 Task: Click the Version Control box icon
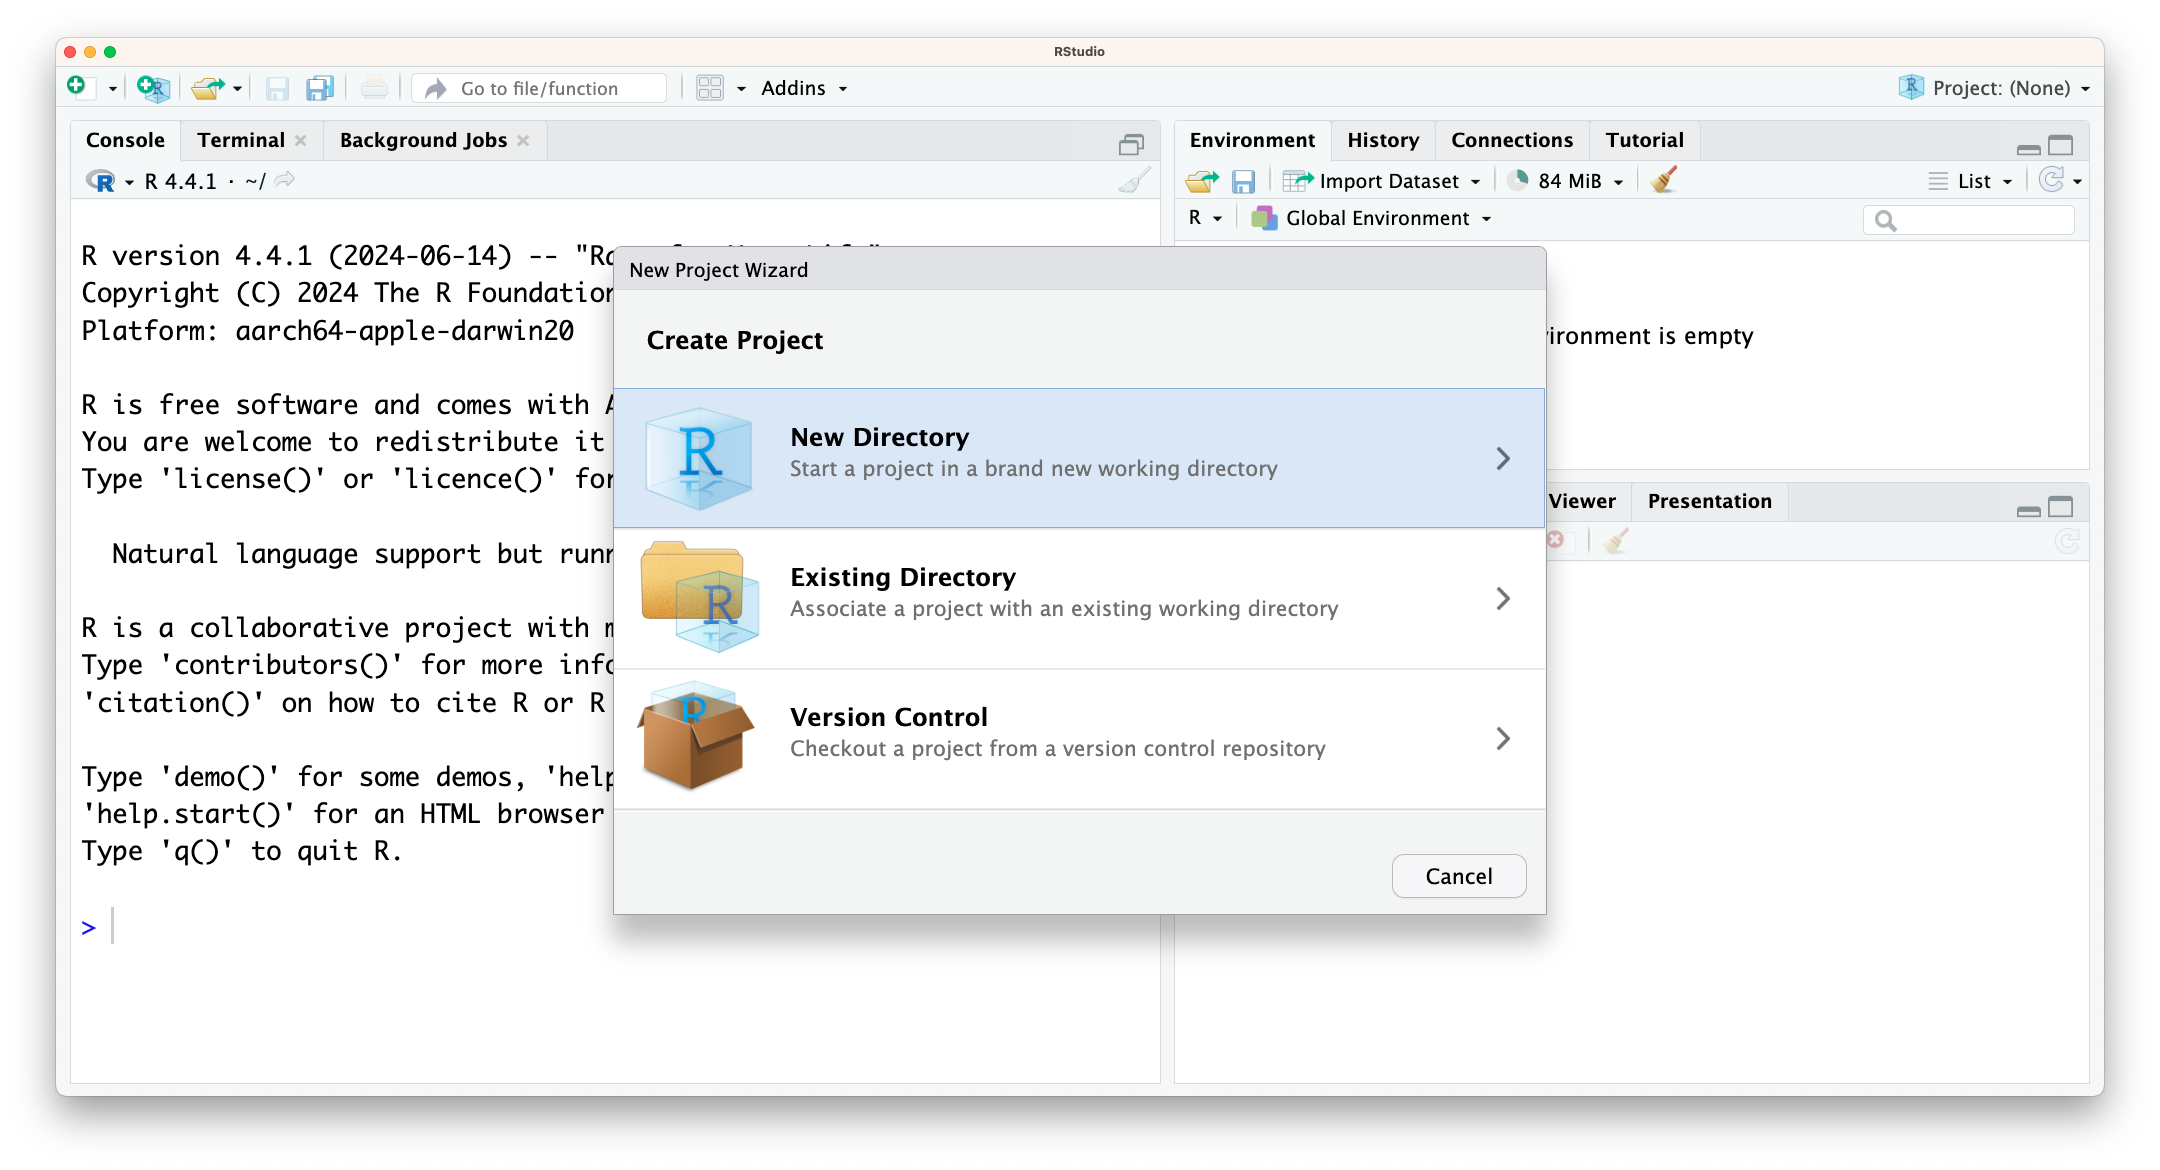coord(696,736)
